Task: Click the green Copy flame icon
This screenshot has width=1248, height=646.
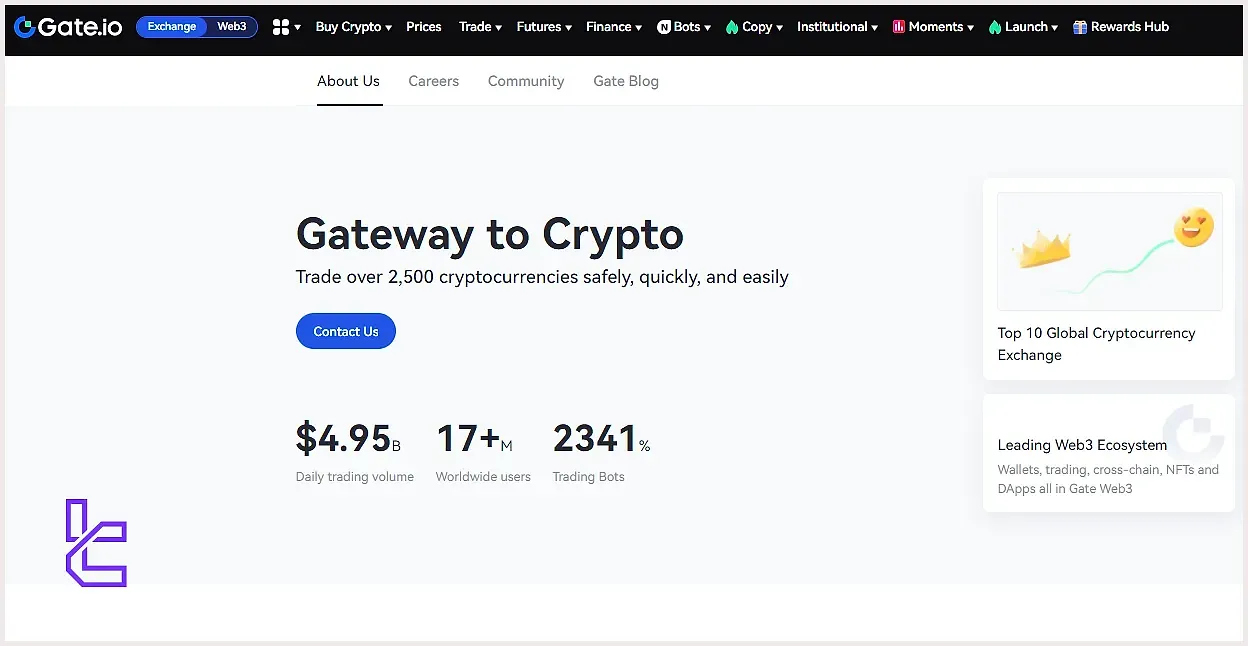Action: (732, 27)
